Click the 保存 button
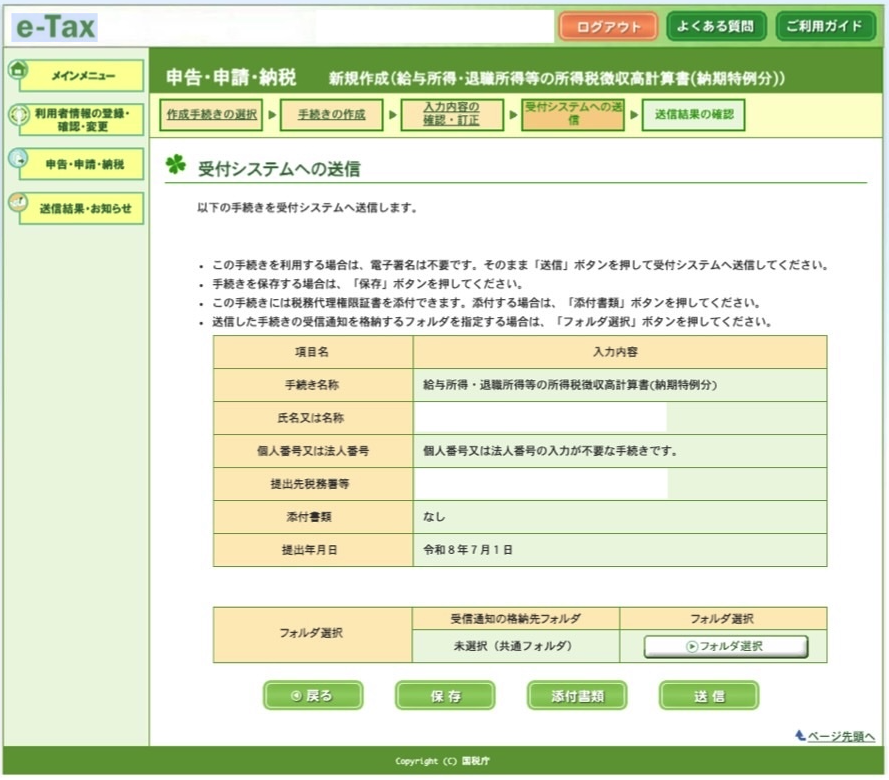Image resolution: width=889 pixels, height=780 pixels. pyautogui.click(x=445, y=696)
